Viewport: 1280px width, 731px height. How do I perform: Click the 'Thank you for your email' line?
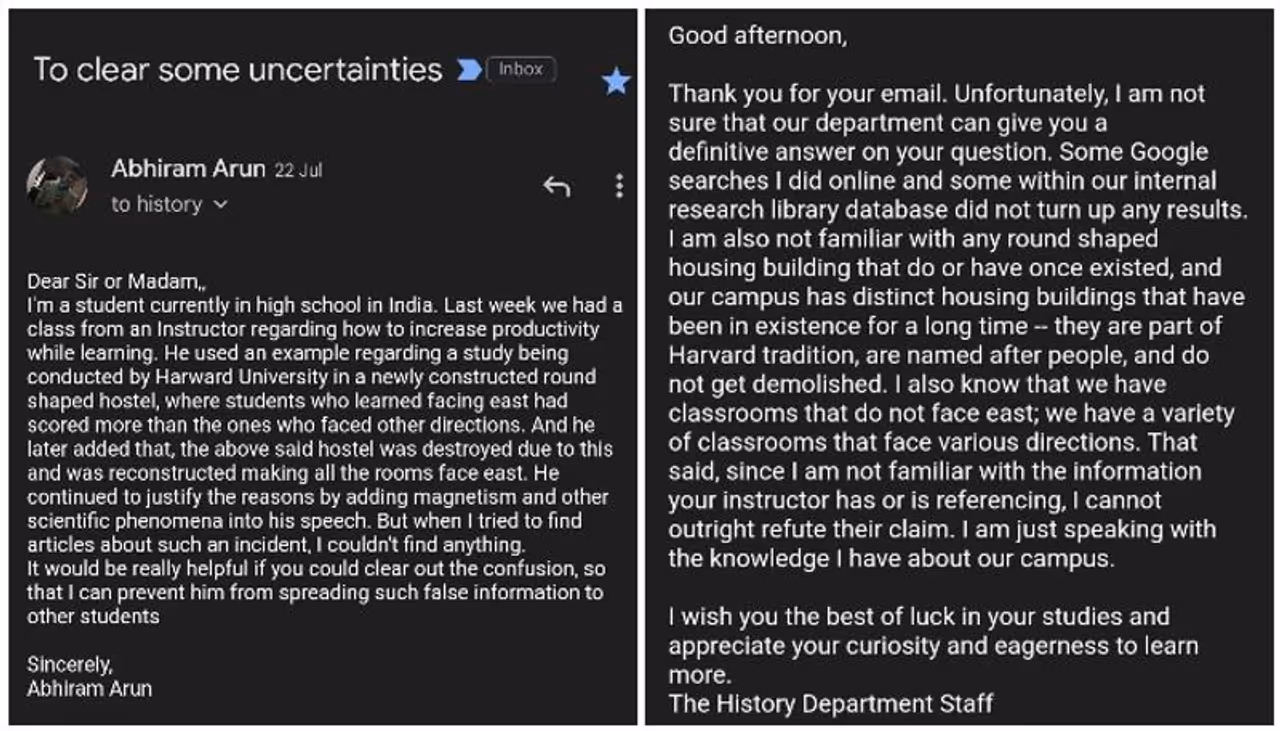tap(808, 94)
